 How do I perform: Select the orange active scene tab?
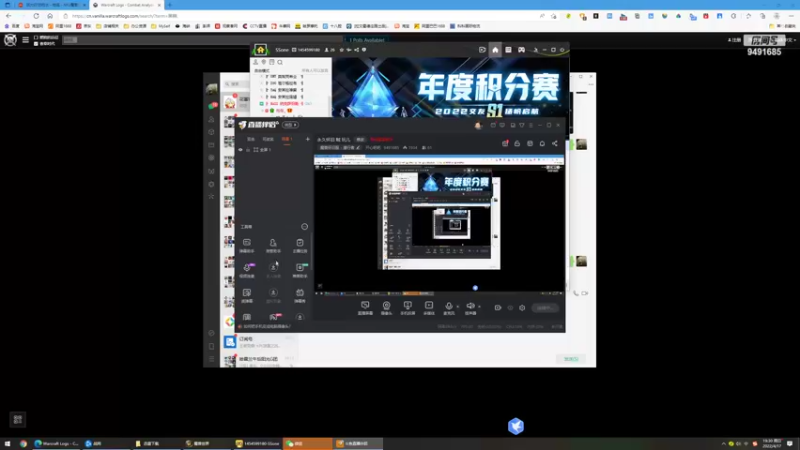pyautogui.click(x=287, y=139)
